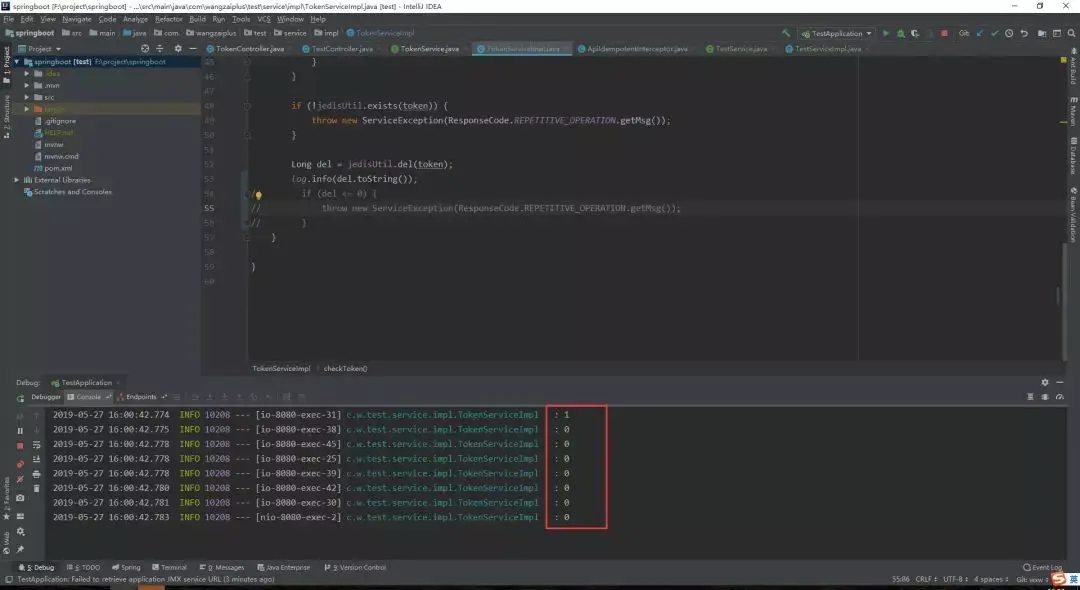The width and height of the screenshot is (1080, 590).
Task: Click checkToken() breadcrumb below editor
Action: 346,368
